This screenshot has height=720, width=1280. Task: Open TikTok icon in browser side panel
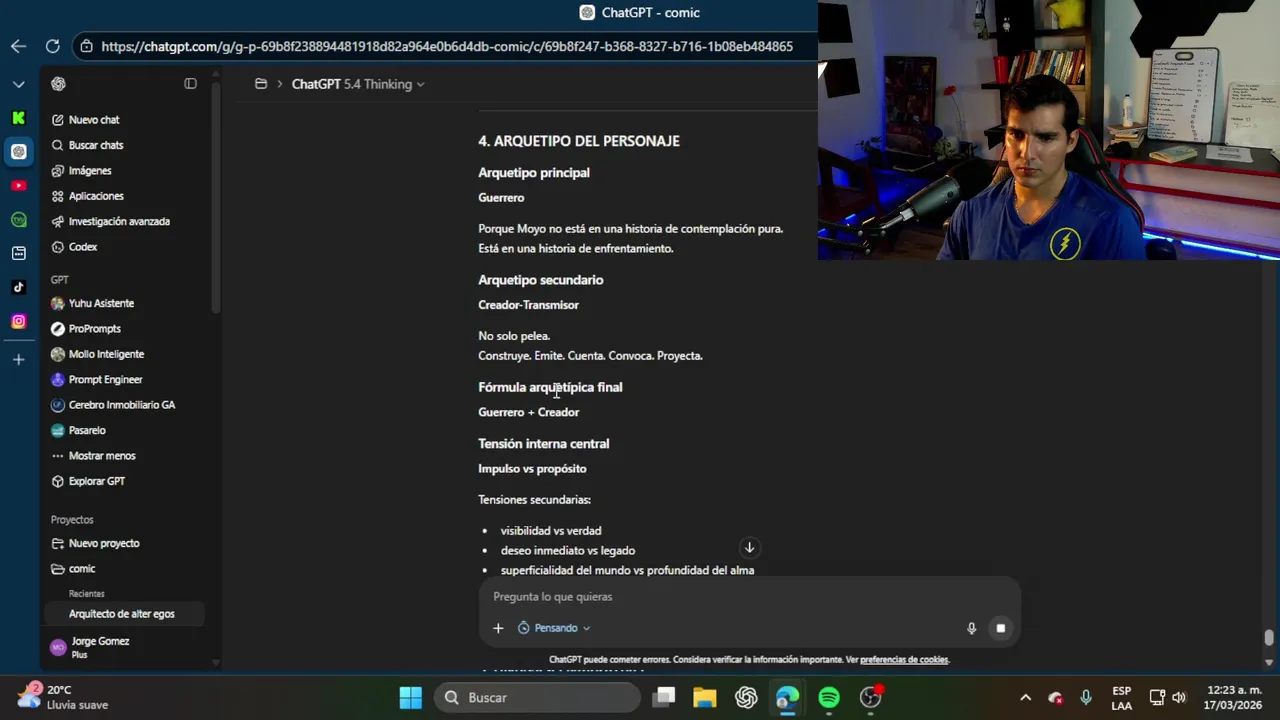(x=18, y=287)
